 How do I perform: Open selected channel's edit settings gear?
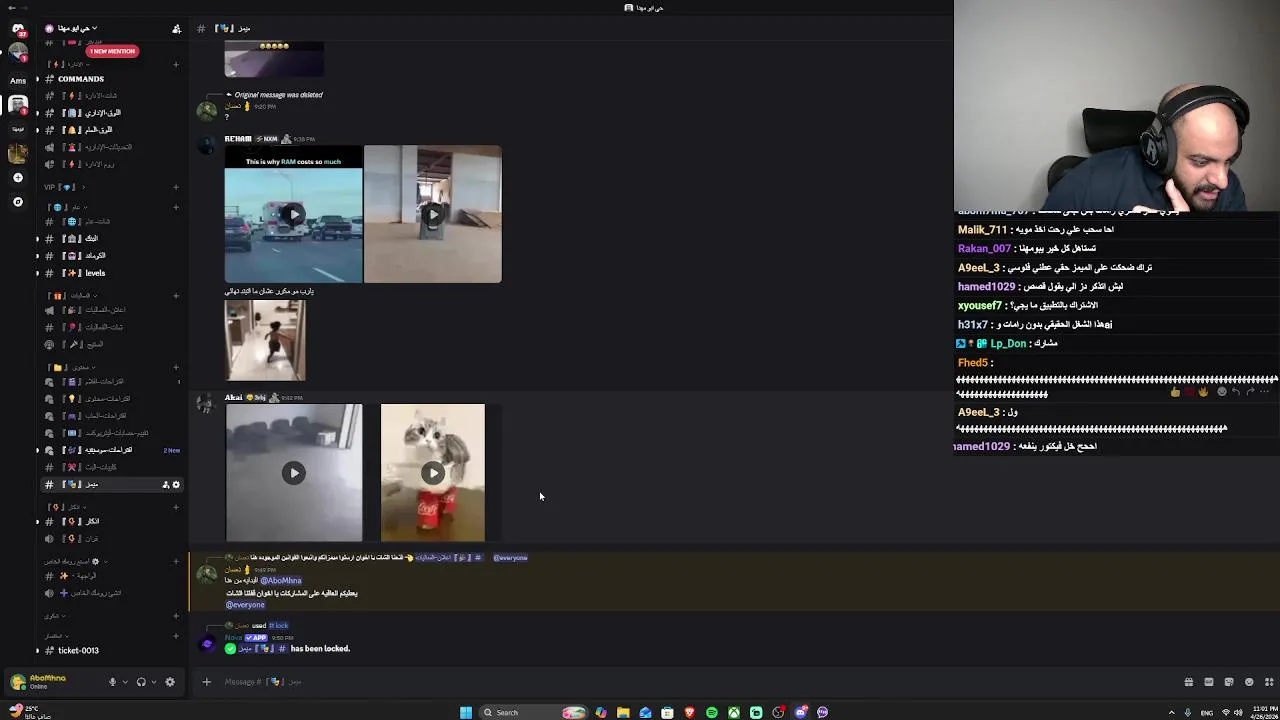[176, 485]
